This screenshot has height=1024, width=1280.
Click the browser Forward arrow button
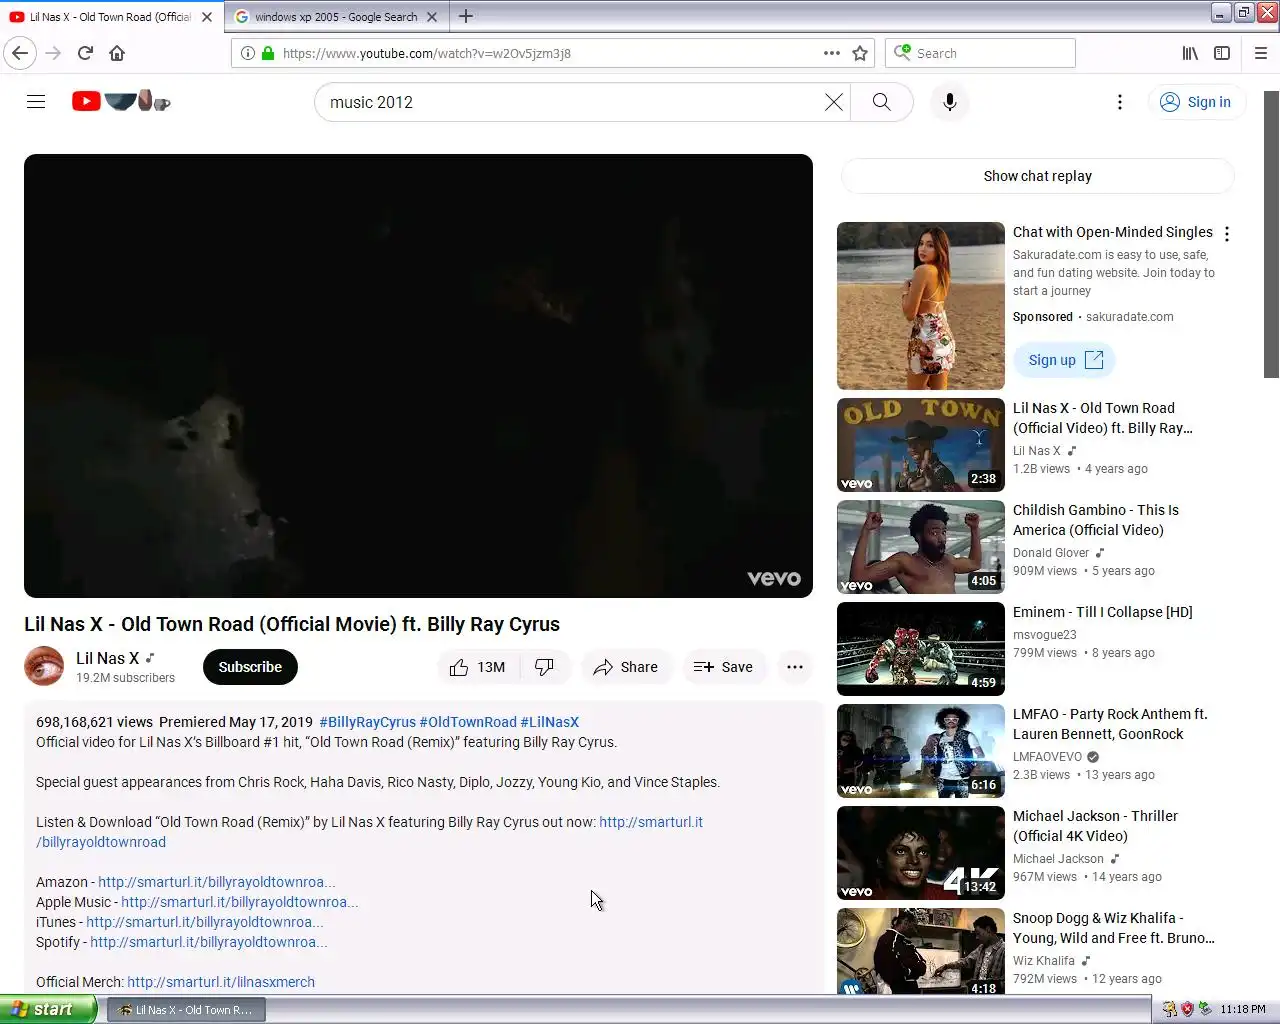53,53
